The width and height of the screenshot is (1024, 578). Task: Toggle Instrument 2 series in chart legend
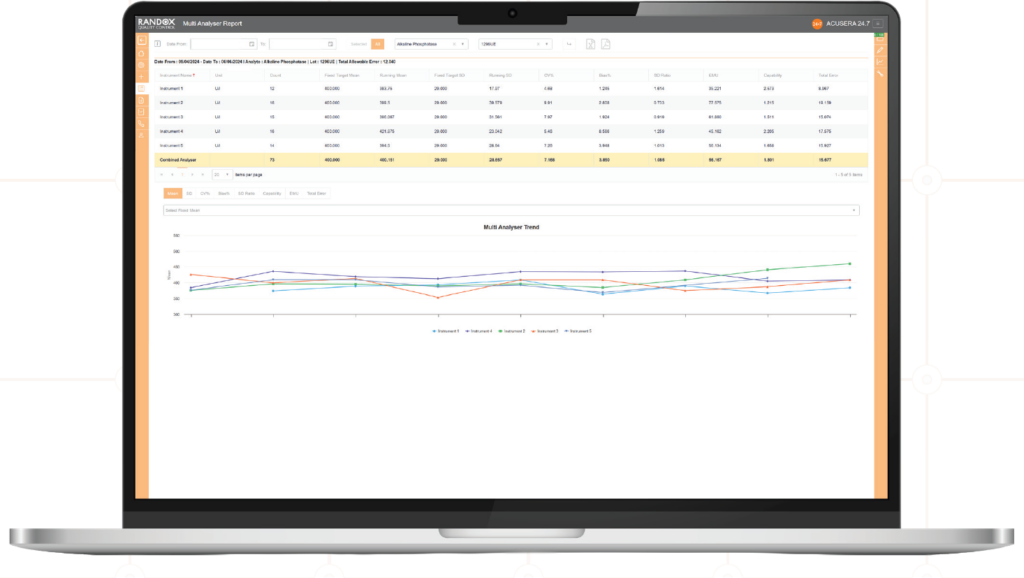[x=513, y=331]
